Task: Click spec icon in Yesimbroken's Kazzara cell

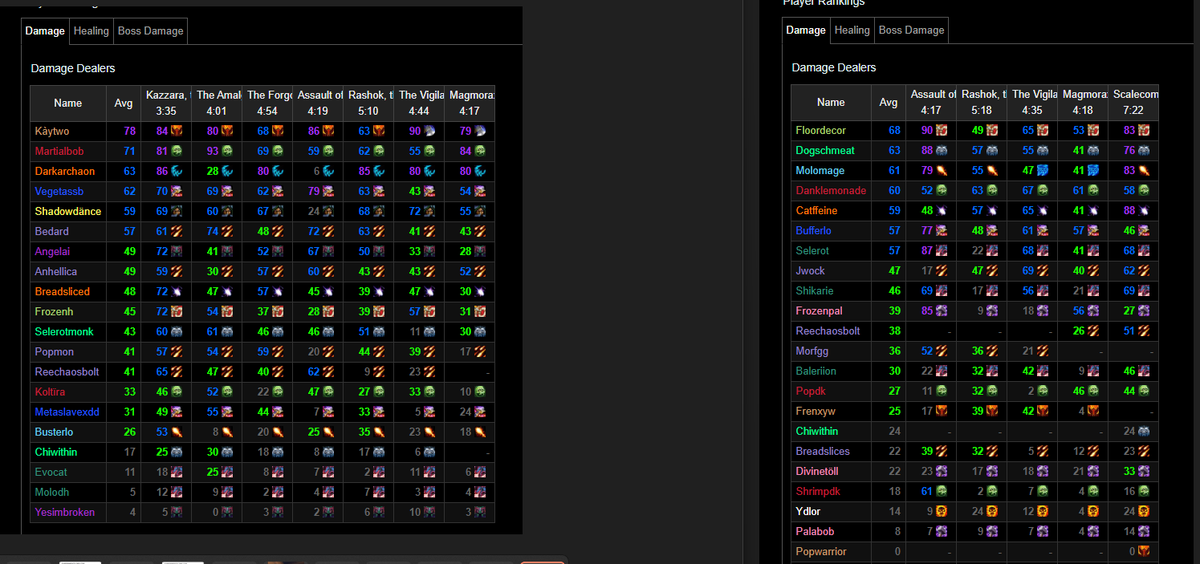Action: pyautogui.click(x=176, y=512)
